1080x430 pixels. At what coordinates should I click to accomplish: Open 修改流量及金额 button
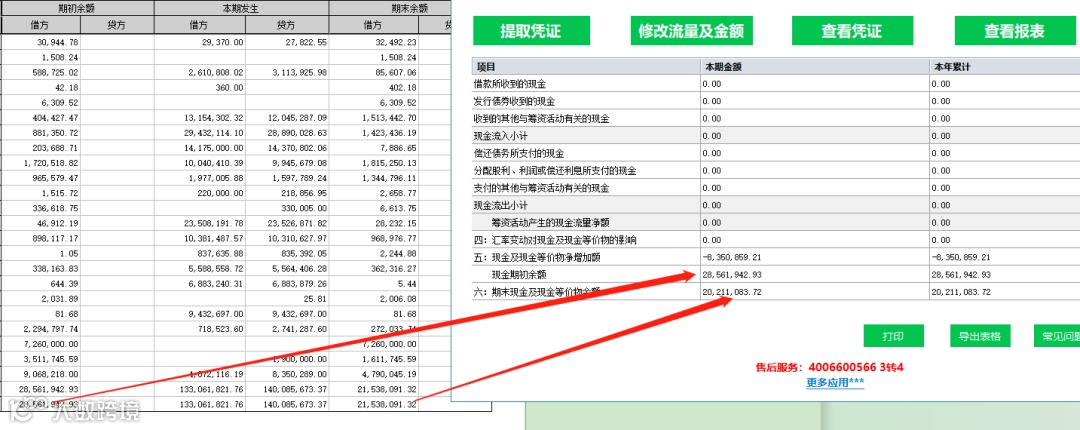(692, 31)
